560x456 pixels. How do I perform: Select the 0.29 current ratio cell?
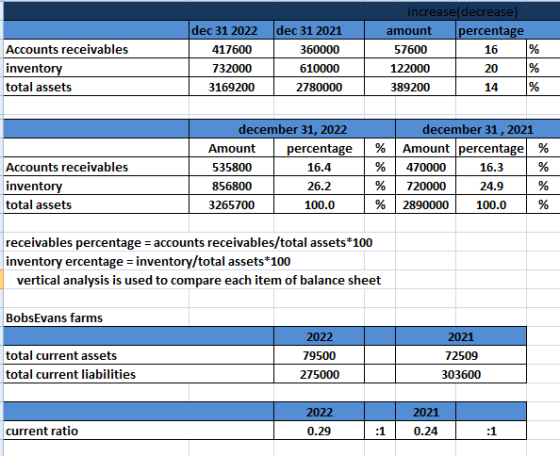pyautogui.click(x=319, y=431)
